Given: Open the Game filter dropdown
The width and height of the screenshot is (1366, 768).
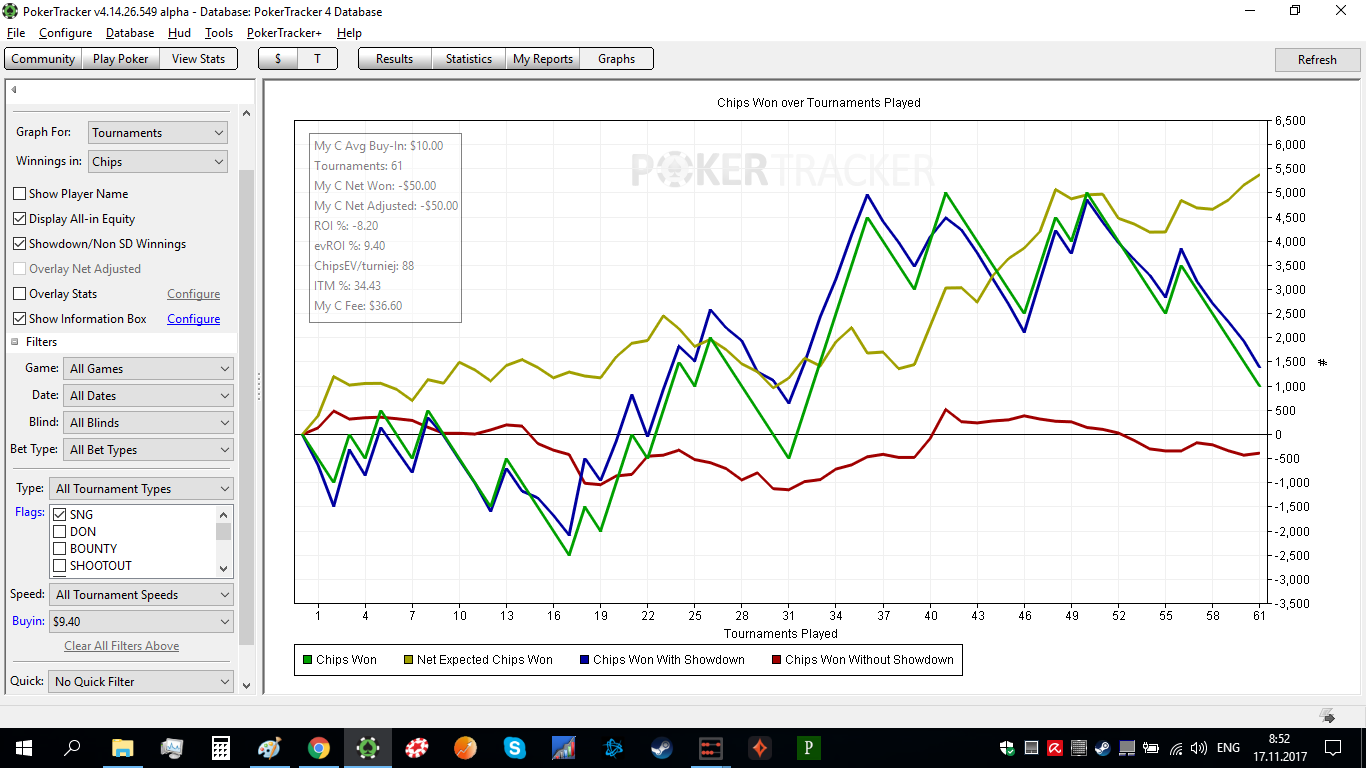Looking at the screenshot, I should pyautogui.click(x=148, y=369).
